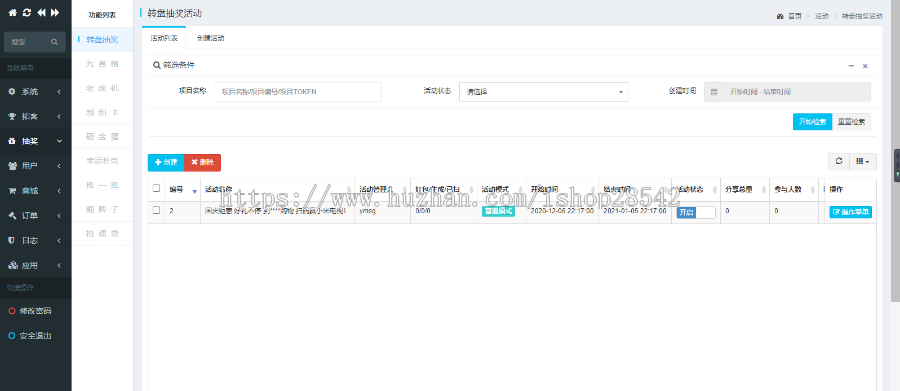Open the 操作菜单 button for row 2

pyautogui.click(x=851, y=212)
